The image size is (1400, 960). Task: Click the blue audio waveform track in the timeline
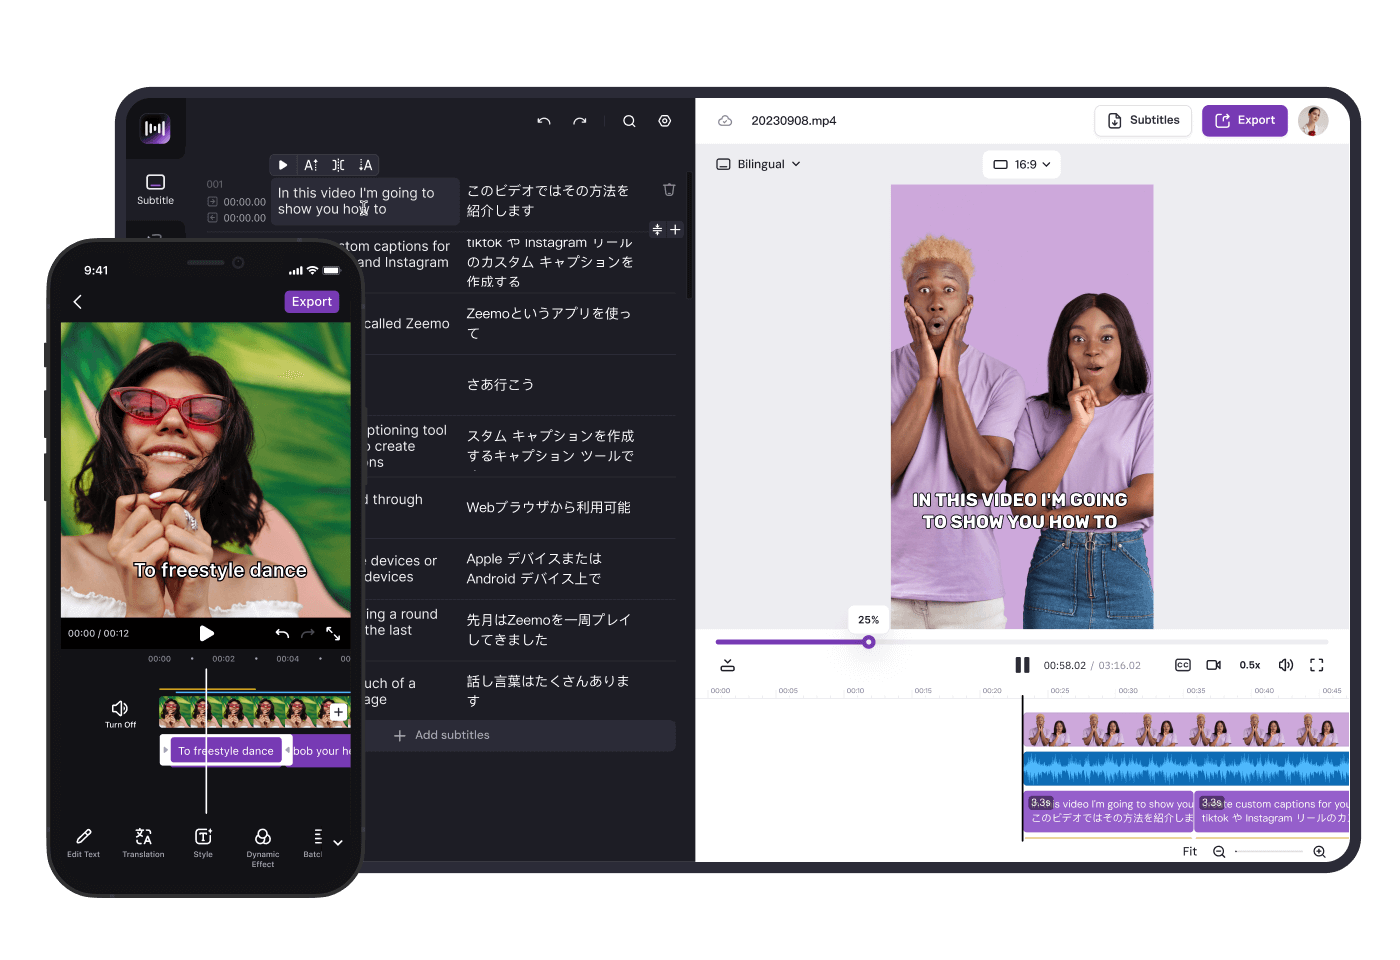(1186, 768)
